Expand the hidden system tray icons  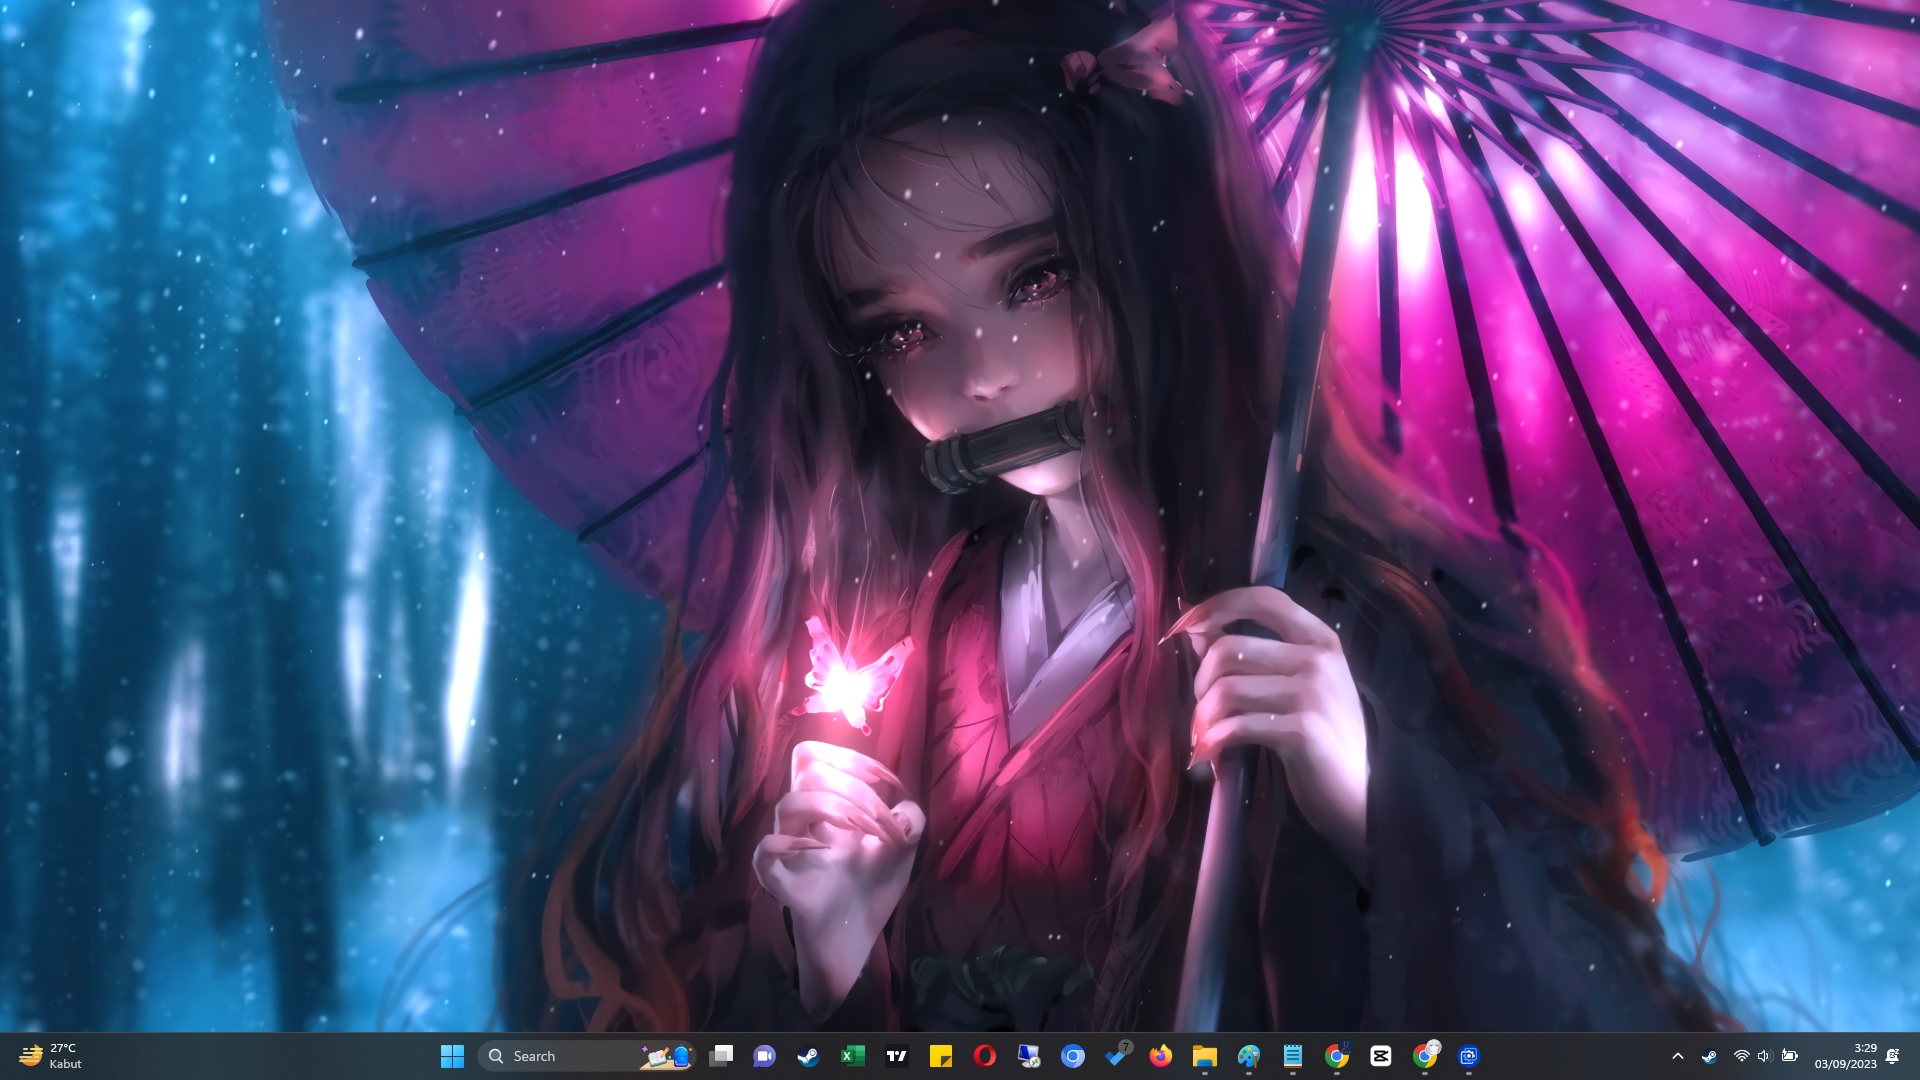(1678, 1056)
